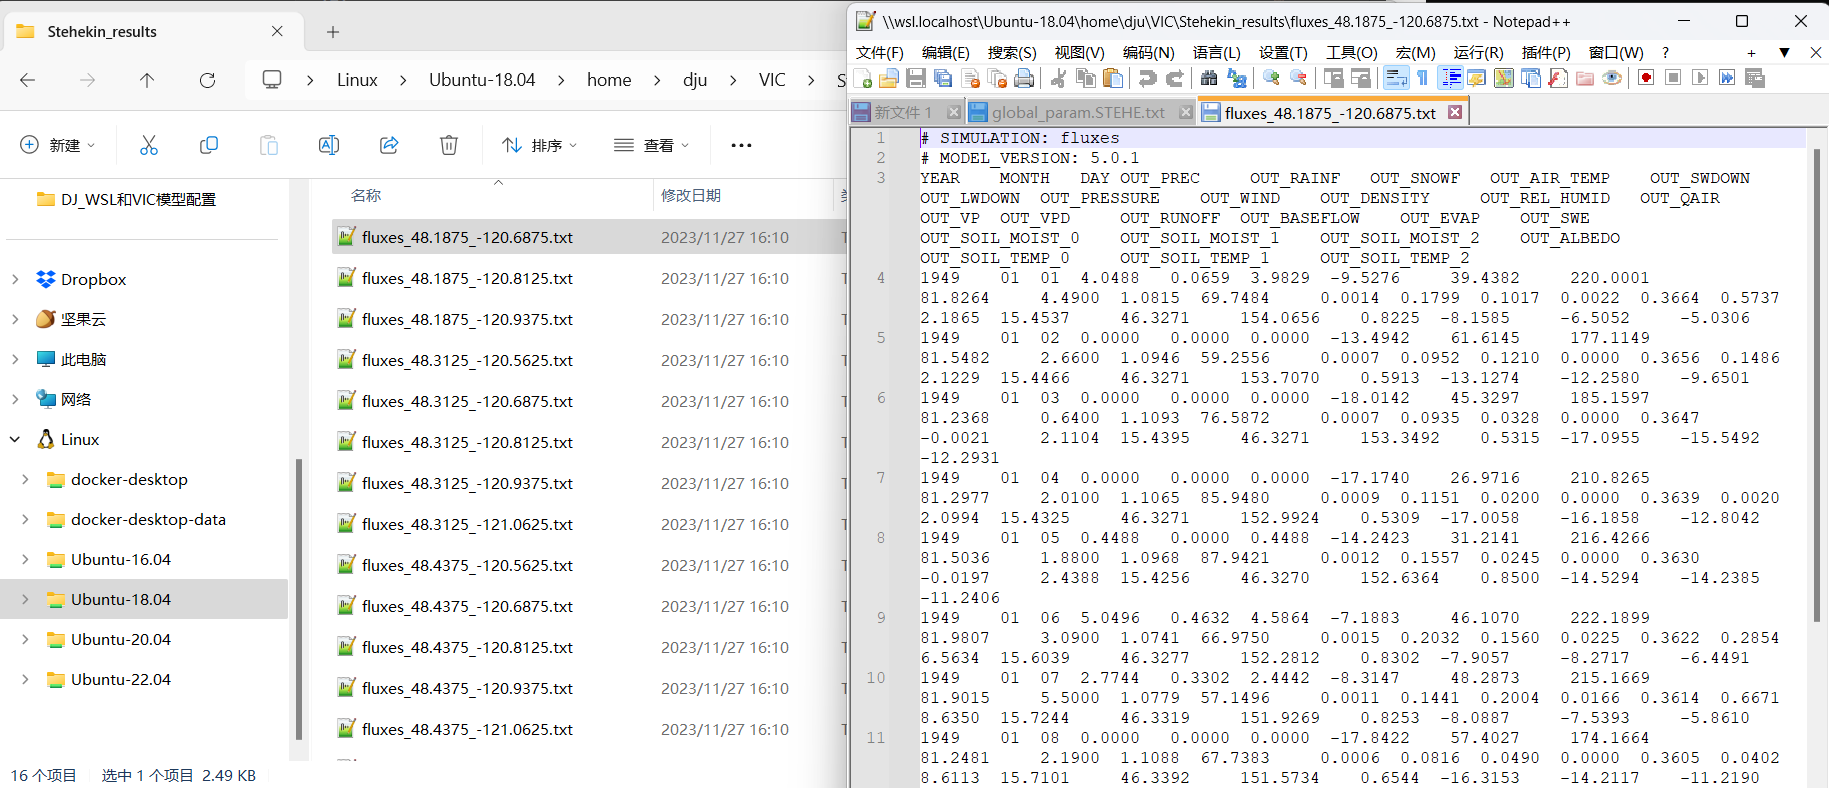Sort by the 修改日期 column header

[690, 195]
